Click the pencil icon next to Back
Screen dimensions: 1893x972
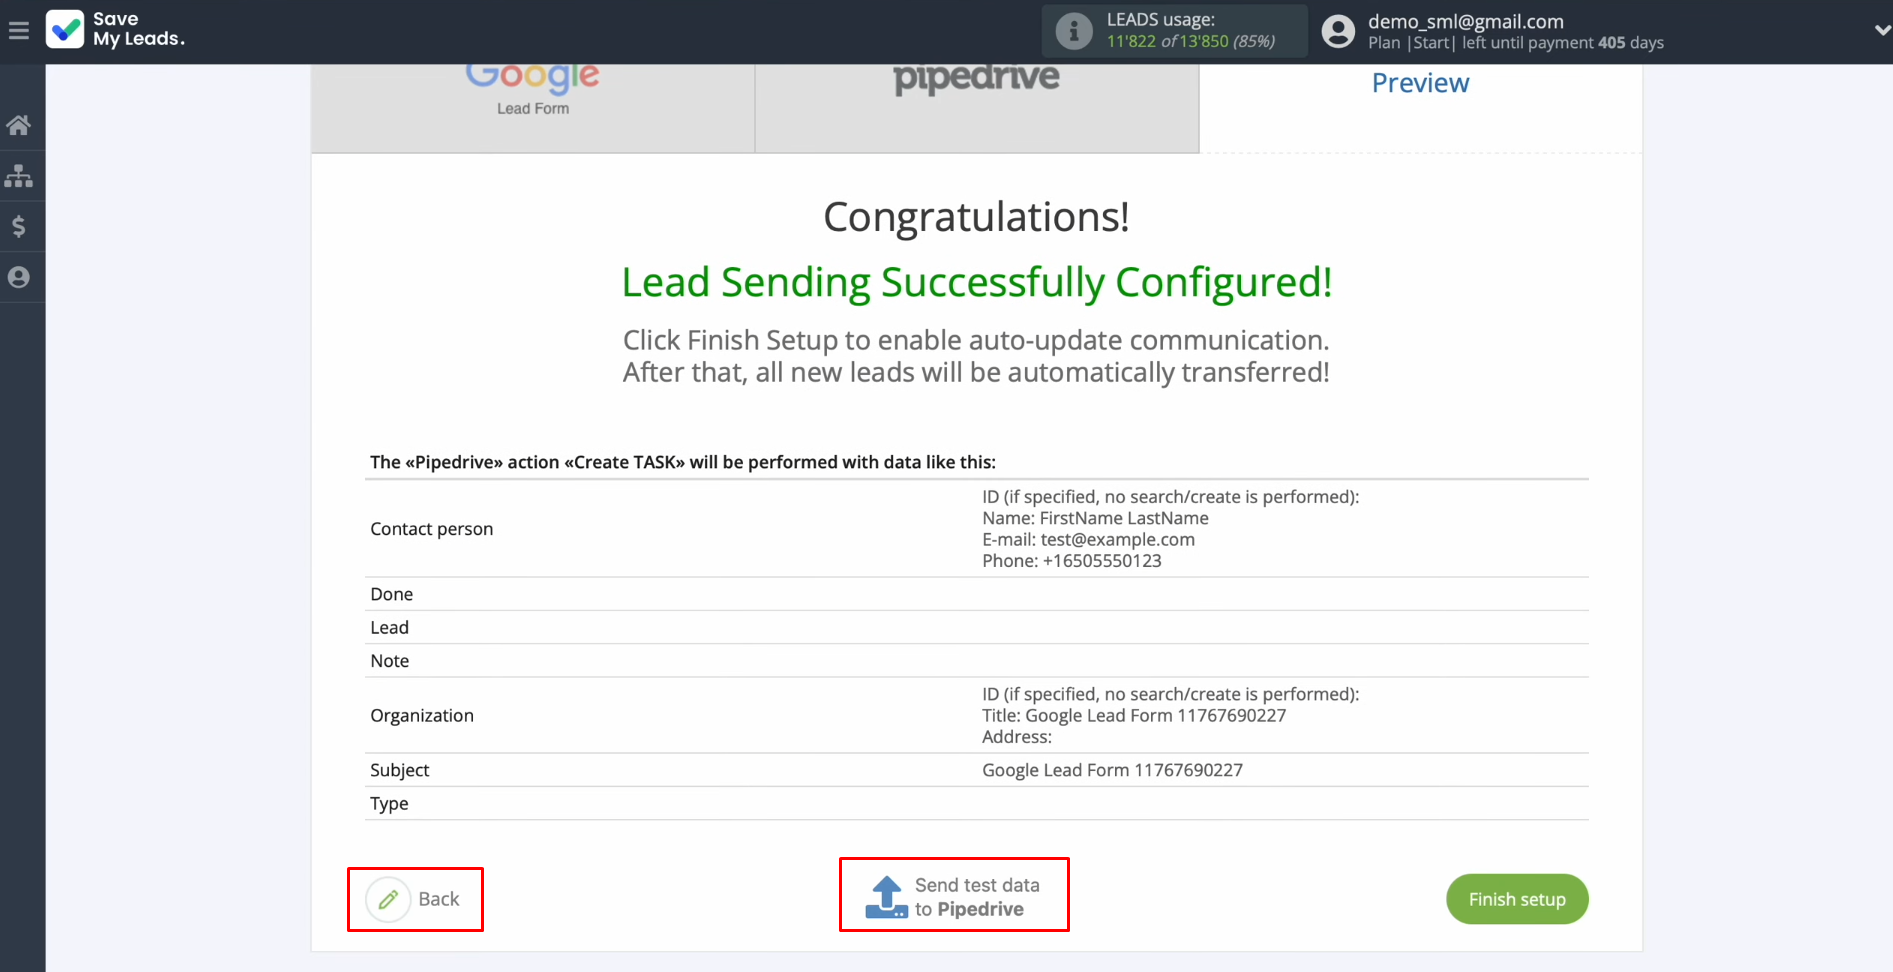[x=388, y=899]
